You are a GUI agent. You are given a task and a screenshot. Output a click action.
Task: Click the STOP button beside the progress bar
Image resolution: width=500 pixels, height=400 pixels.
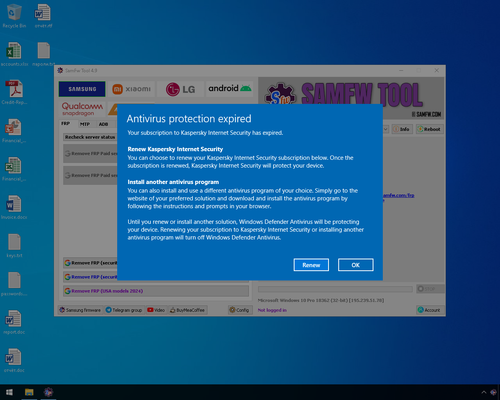pyautogui.click(x=430, y=289)
